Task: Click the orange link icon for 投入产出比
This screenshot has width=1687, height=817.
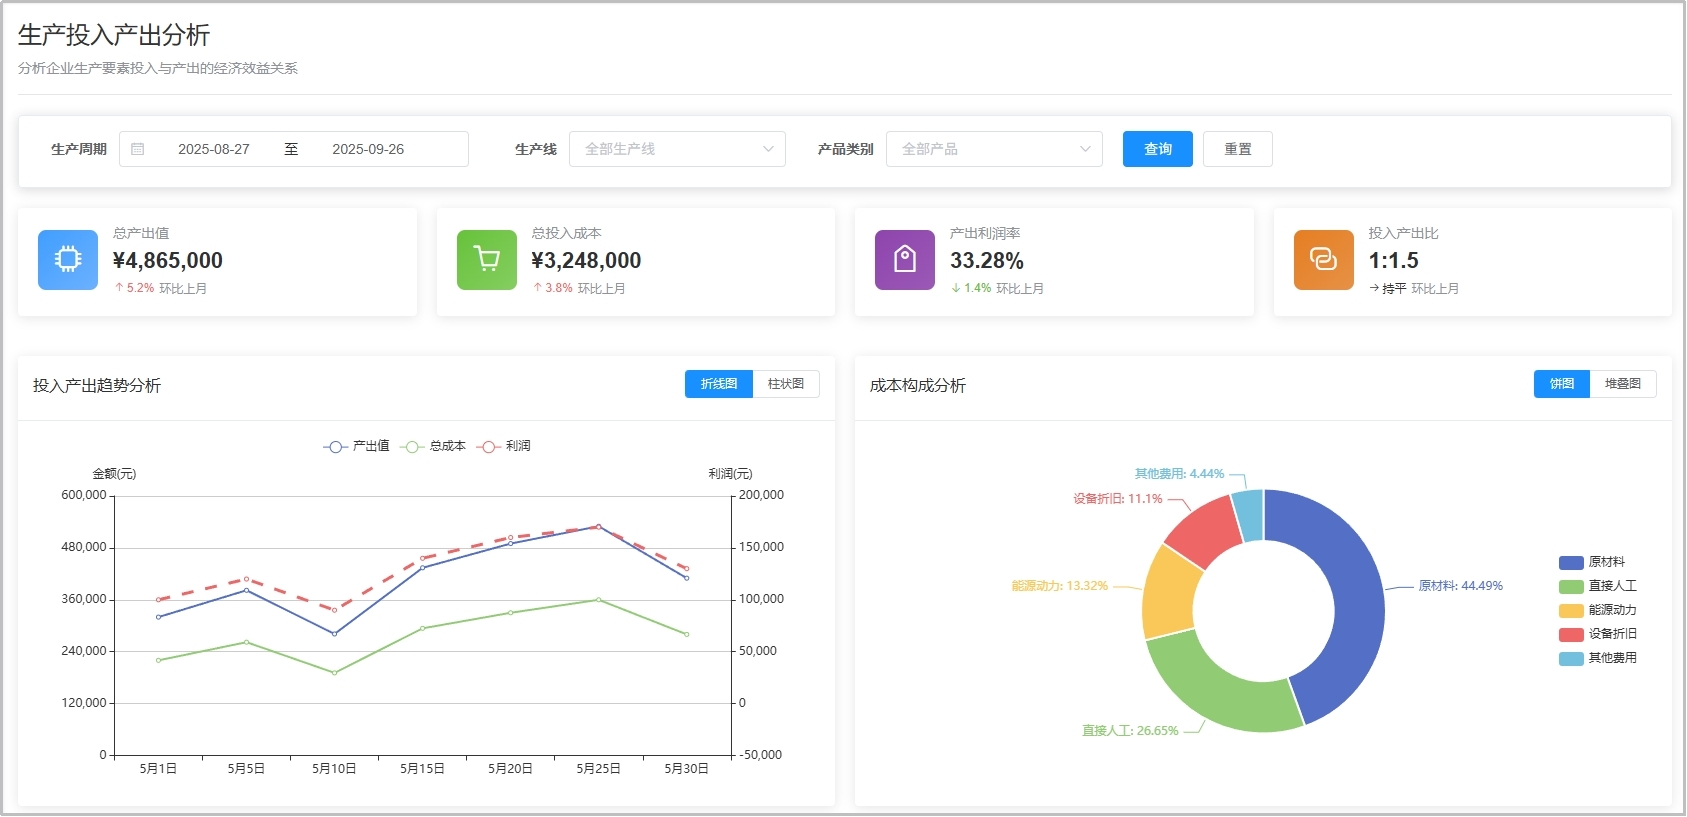Action: [x=1323, y=260]
